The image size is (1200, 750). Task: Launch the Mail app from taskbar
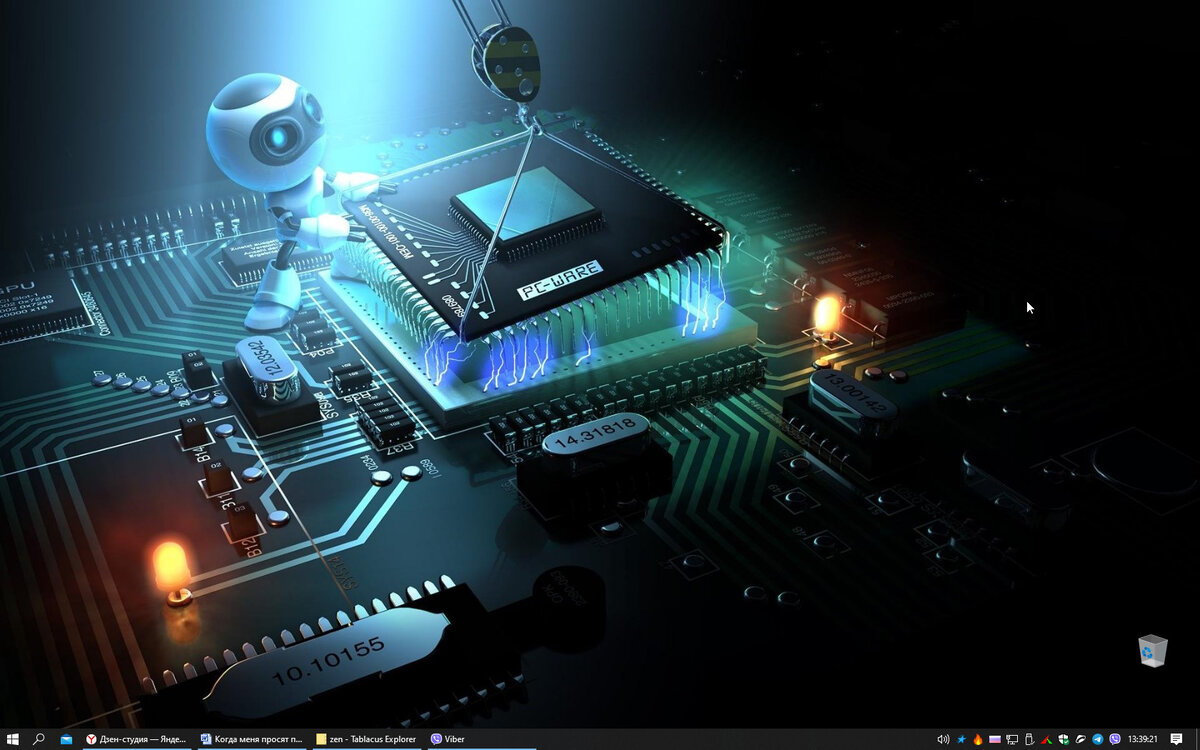(66, 739)
